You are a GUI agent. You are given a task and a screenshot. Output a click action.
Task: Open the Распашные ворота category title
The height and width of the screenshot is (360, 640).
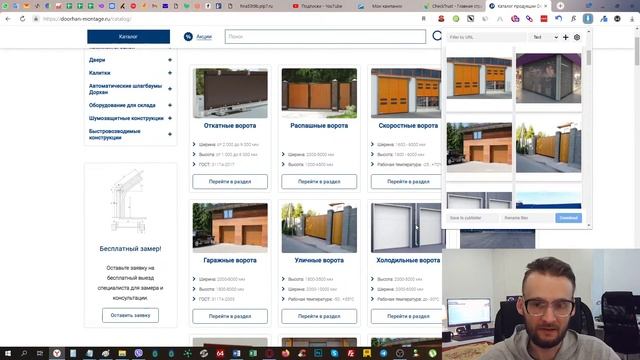(319, 126)
